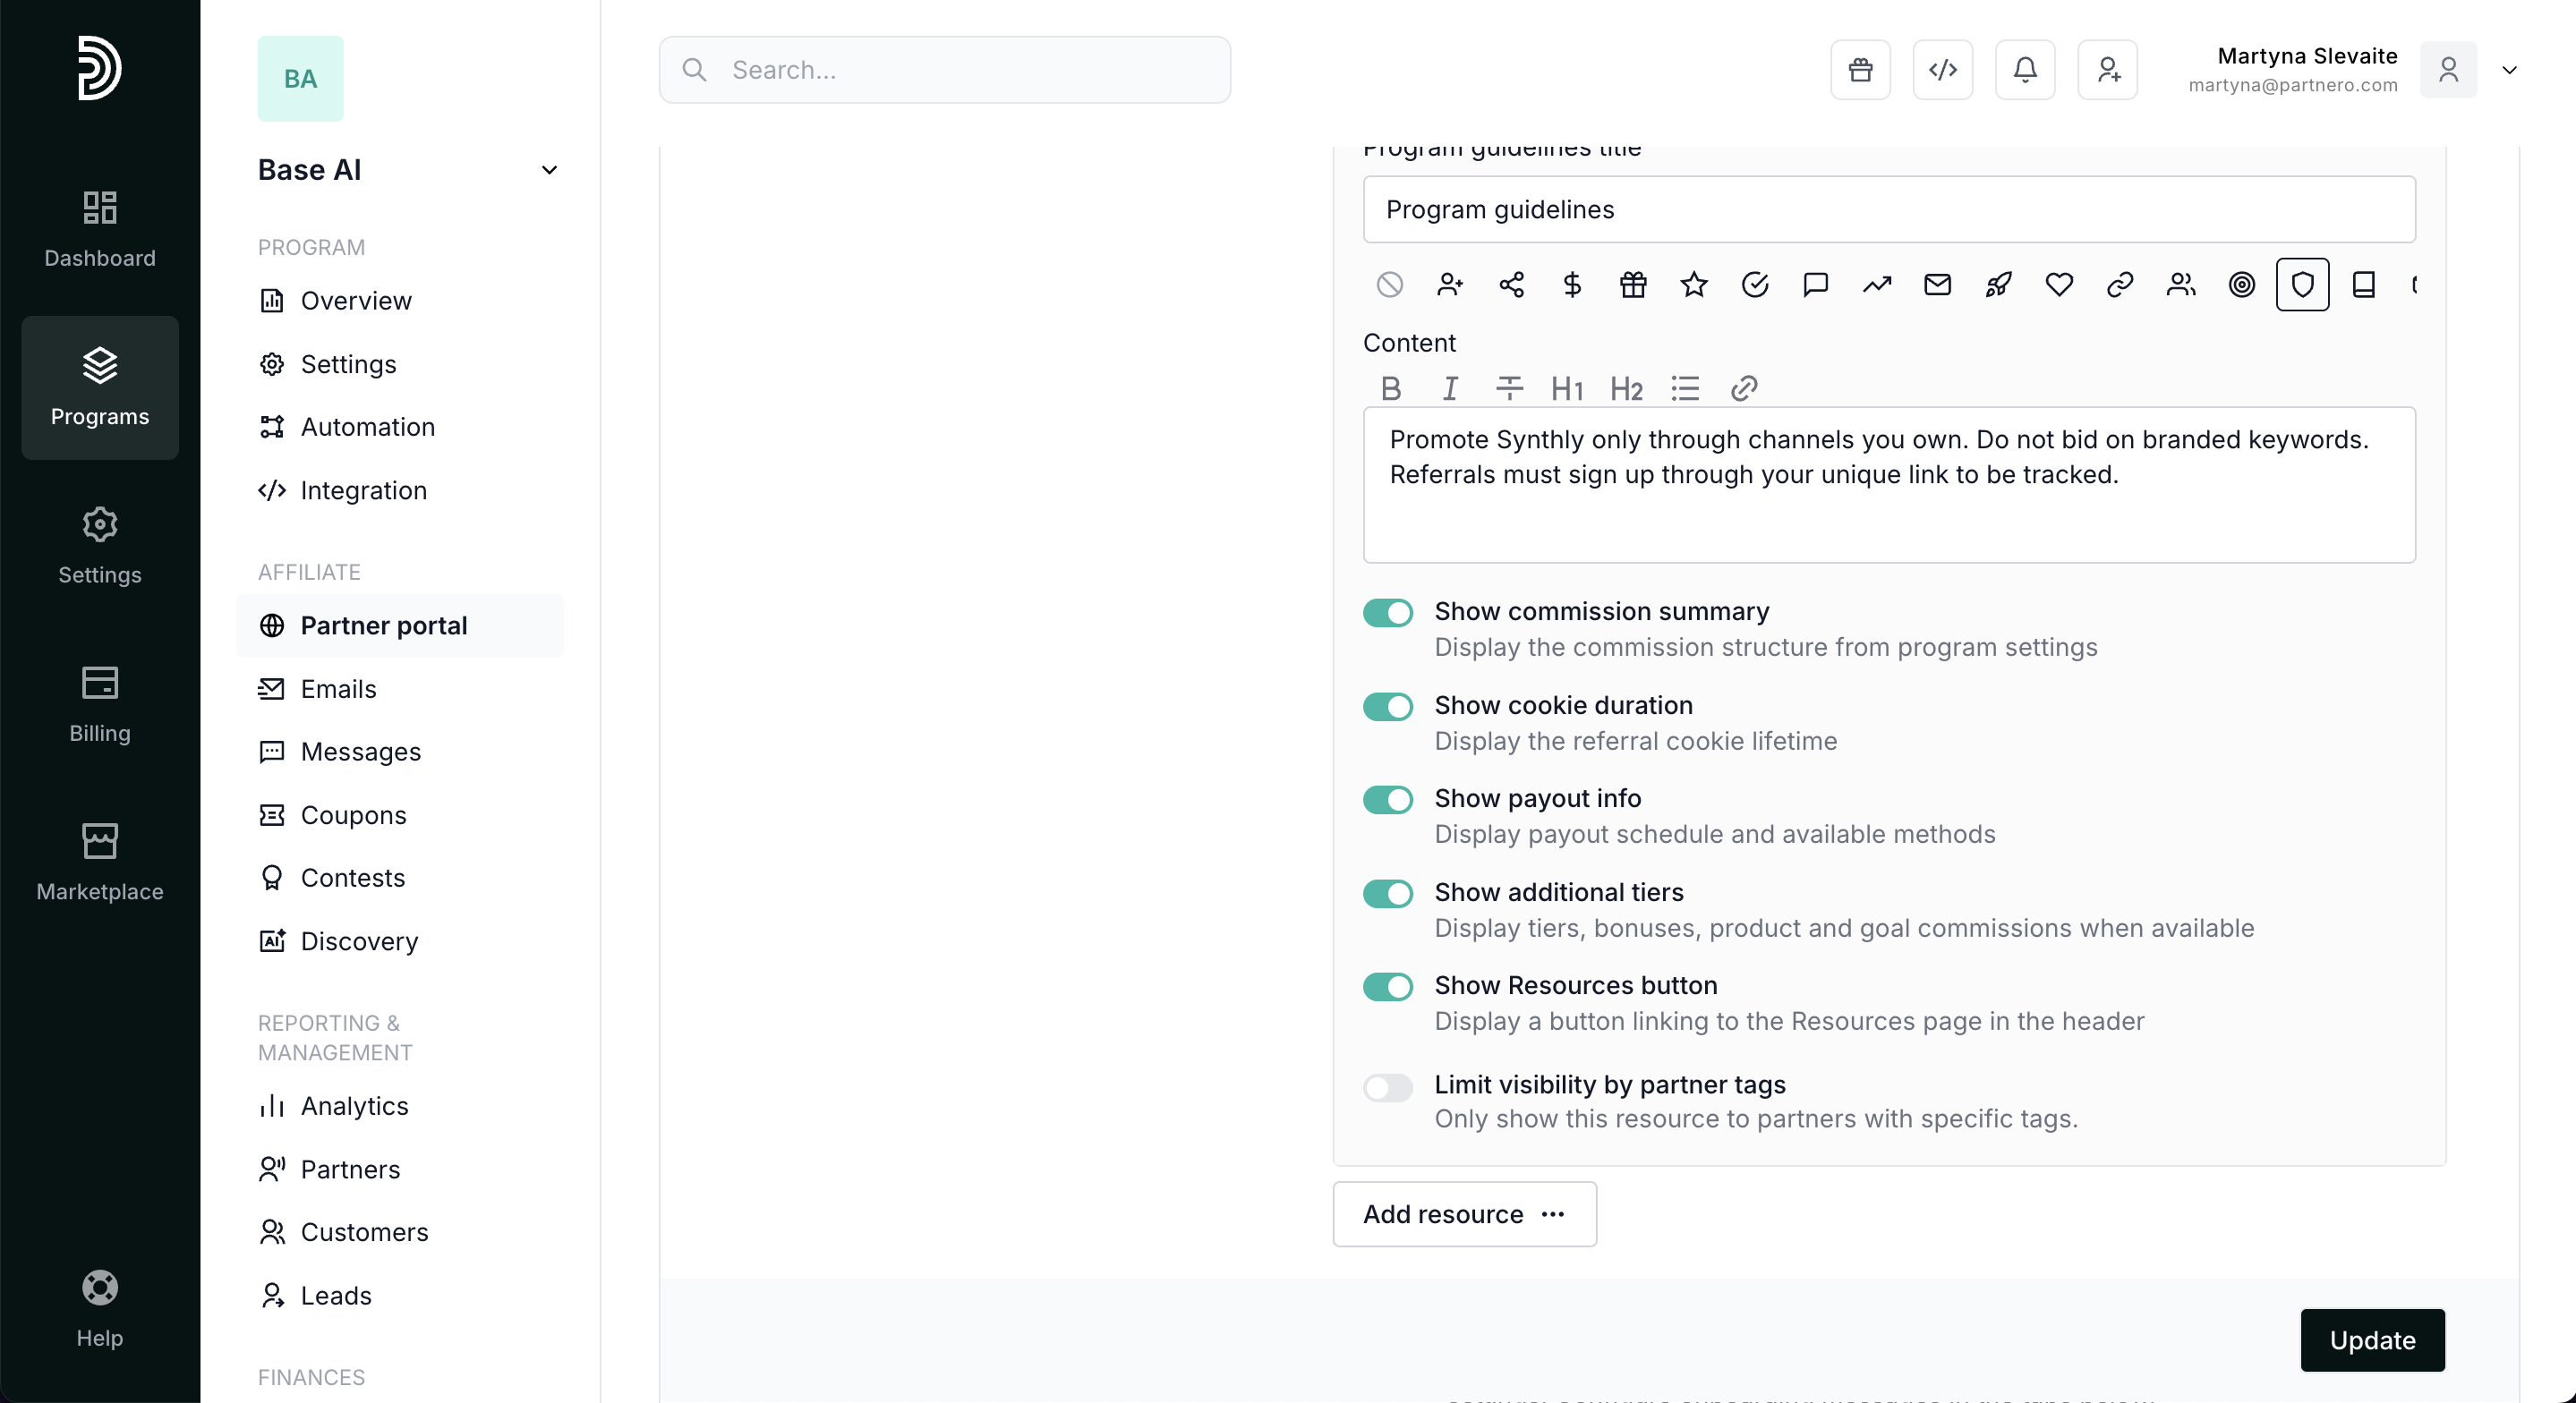Open the user account menu chevron
Image resolution: width=2576 pixels, height=1403 pixels.
coord(2509,70)
